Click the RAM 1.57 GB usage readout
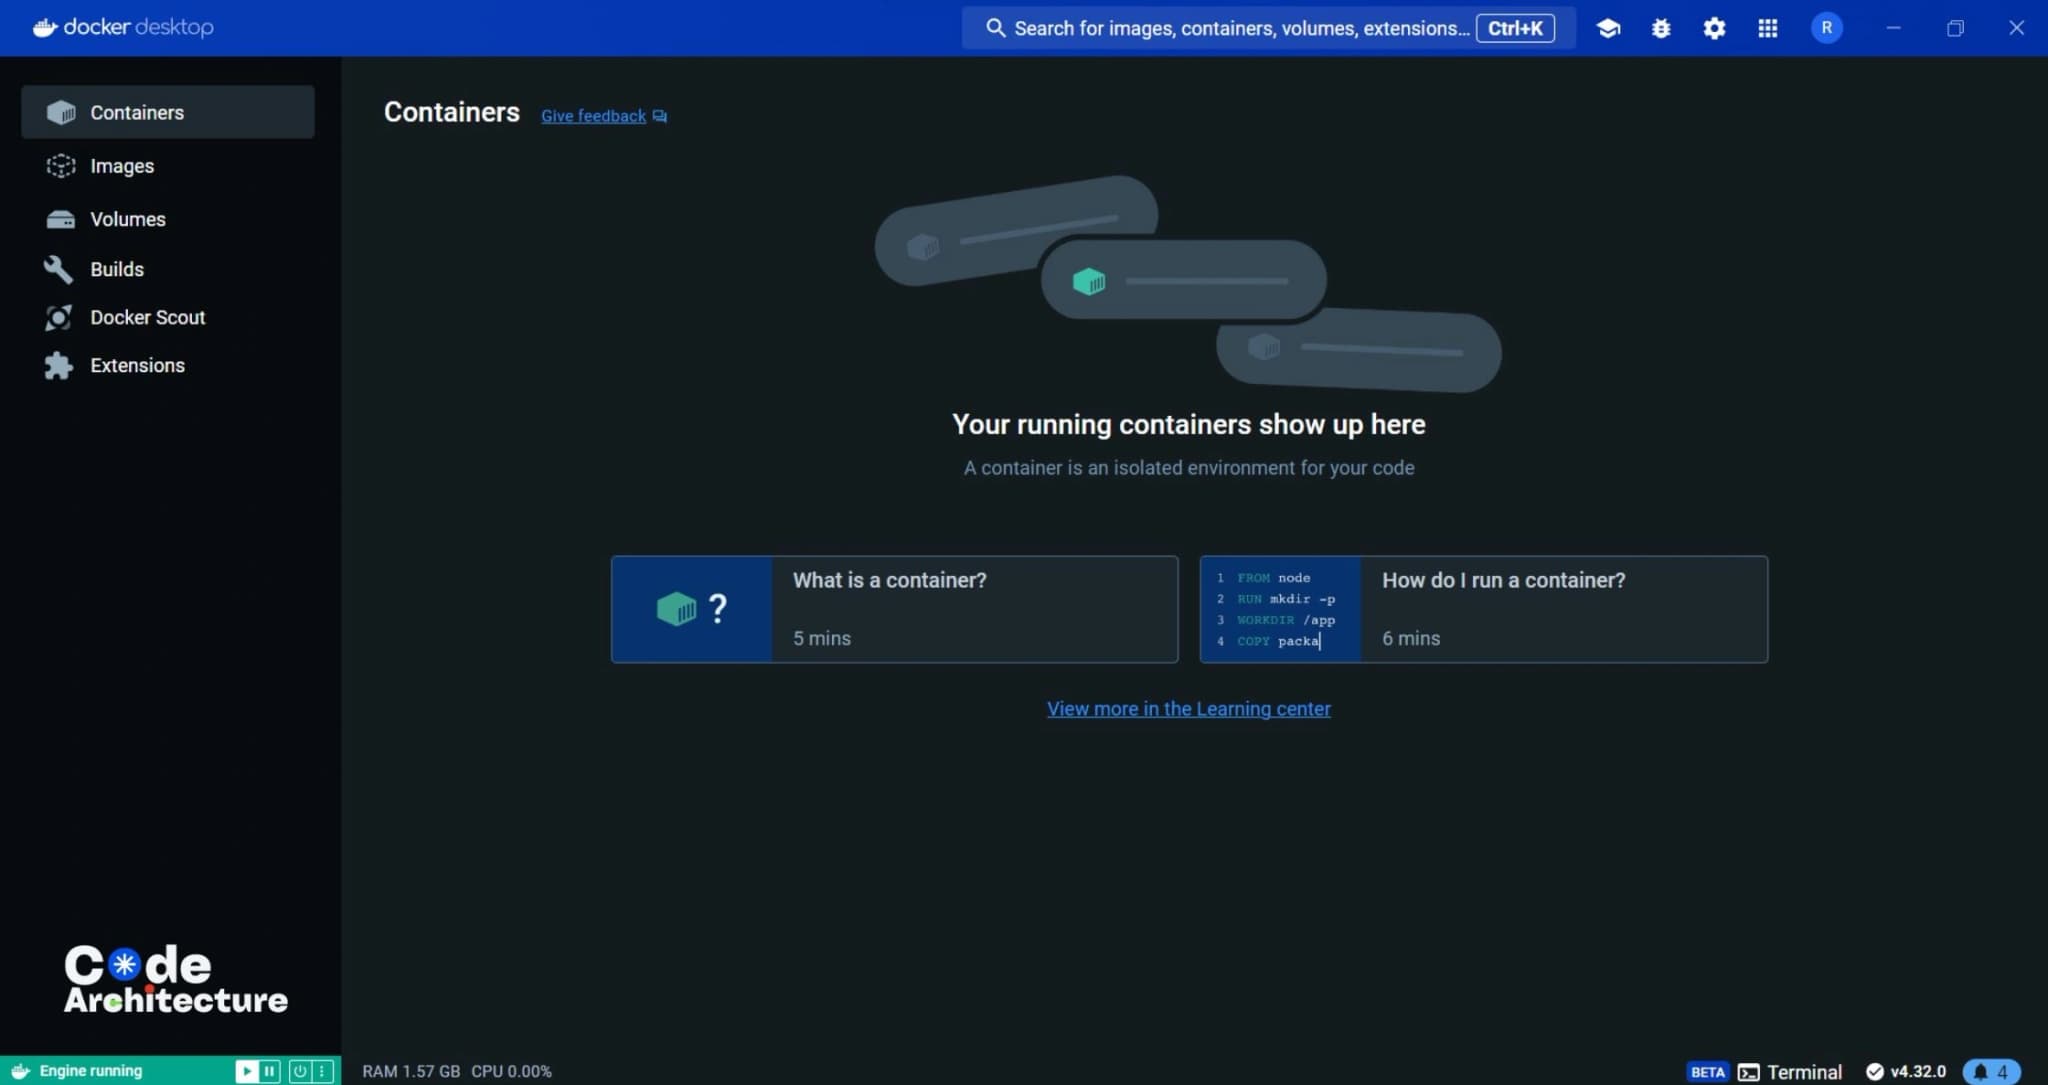2048x1085 pixels. point(411,1071)
